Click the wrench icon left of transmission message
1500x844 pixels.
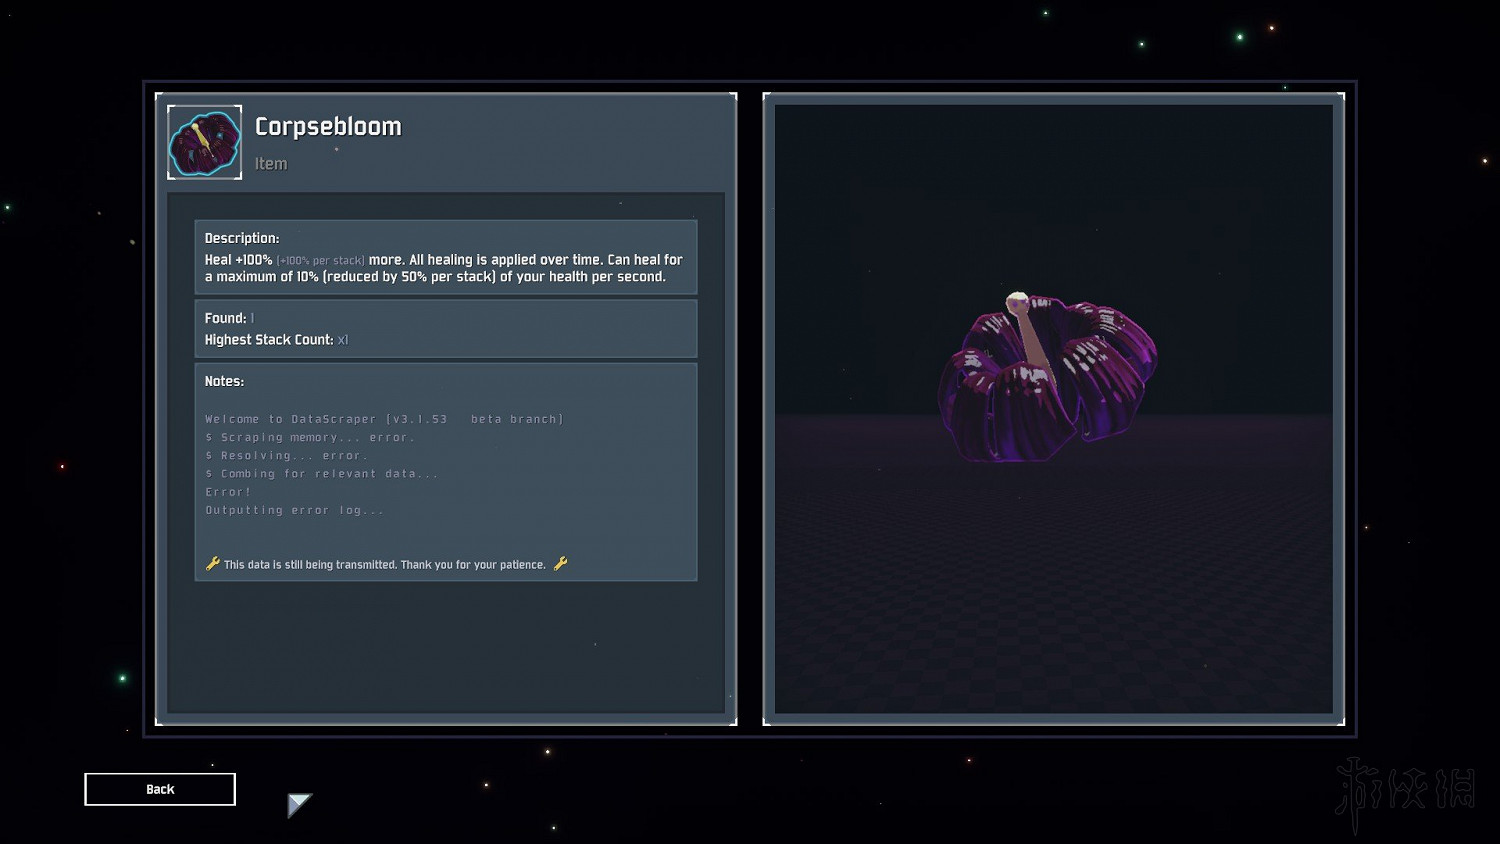(x=212, y=564)
